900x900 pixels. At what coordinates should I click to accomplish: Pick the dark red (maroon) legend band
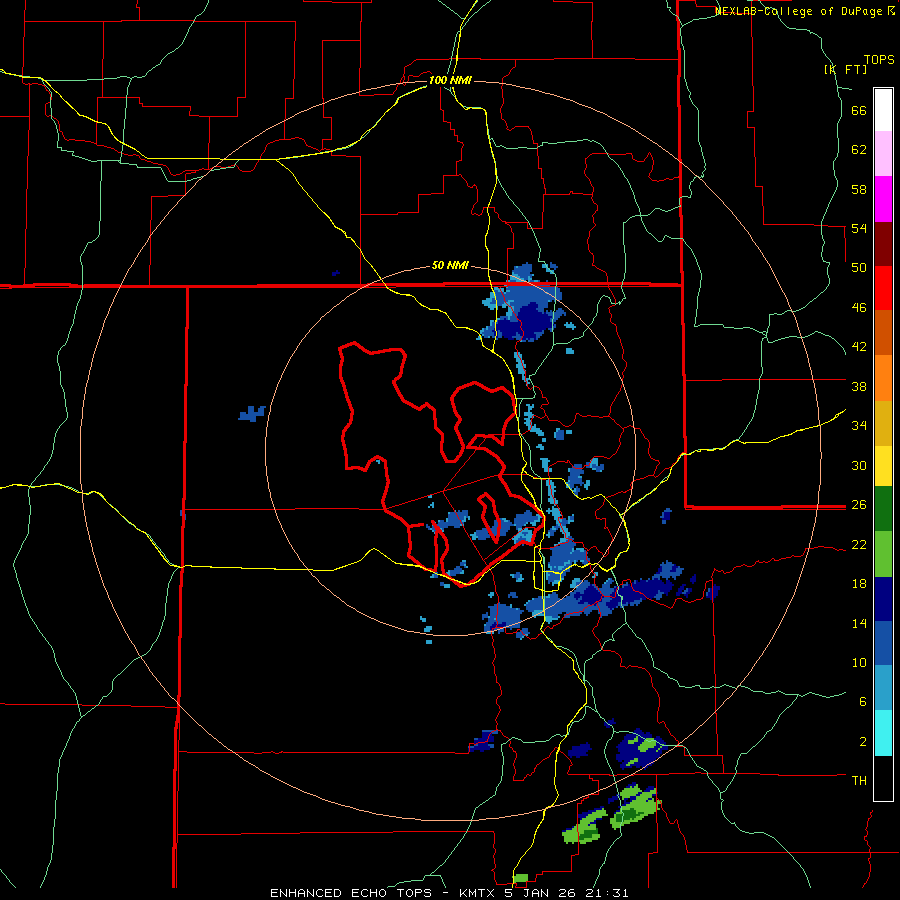tap(883, 244)
